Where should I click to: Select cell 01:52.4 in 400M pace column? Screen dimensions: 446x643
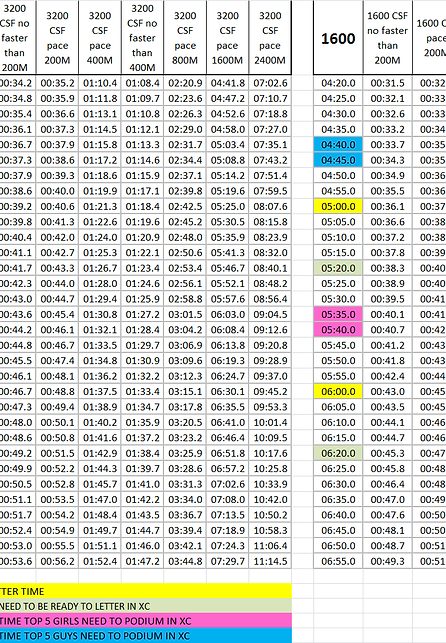click(100, 561)
